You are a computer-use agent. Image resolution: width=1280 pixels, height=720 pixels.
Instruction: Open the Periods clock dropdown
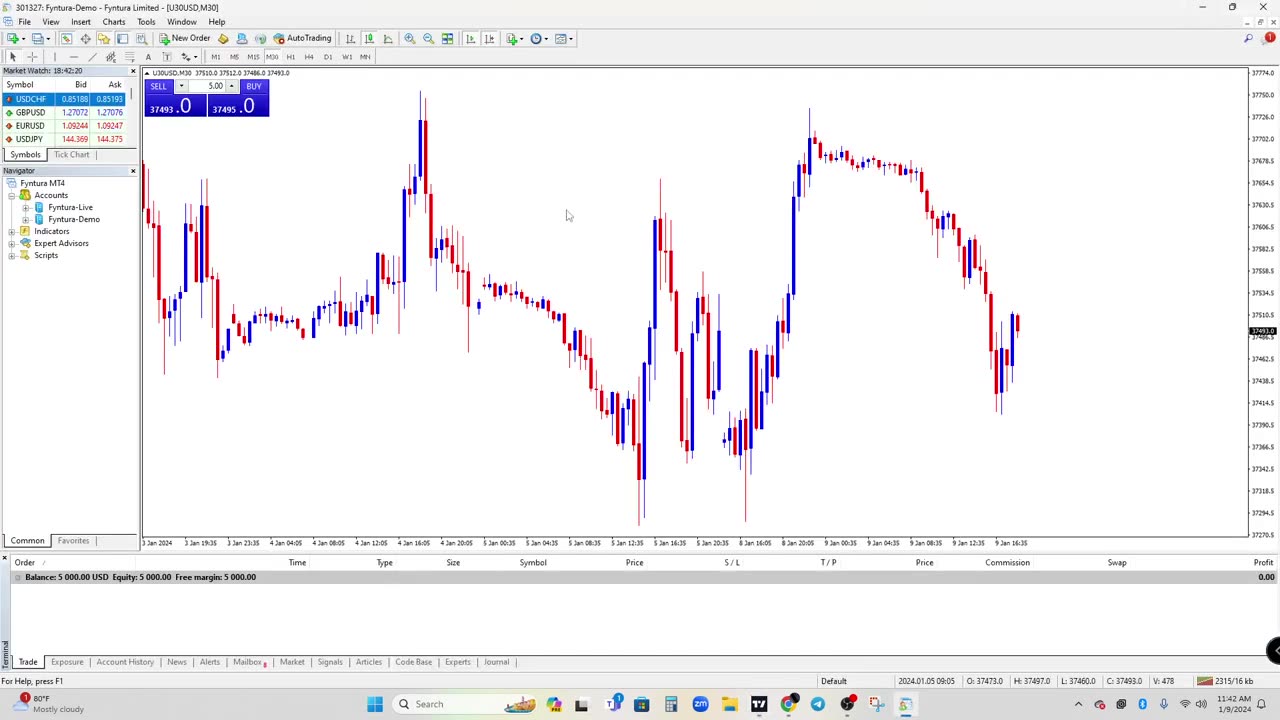[538, 38]
